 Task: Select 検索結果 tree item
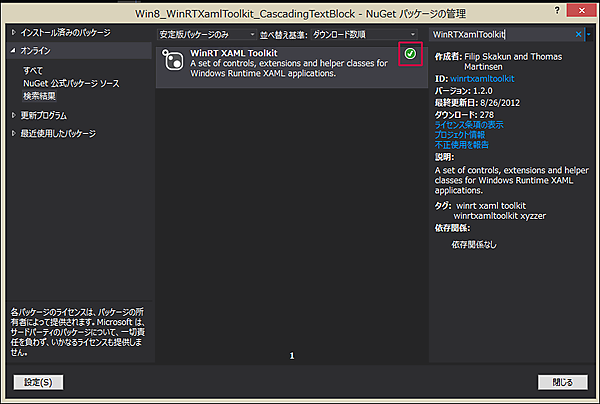39,96
